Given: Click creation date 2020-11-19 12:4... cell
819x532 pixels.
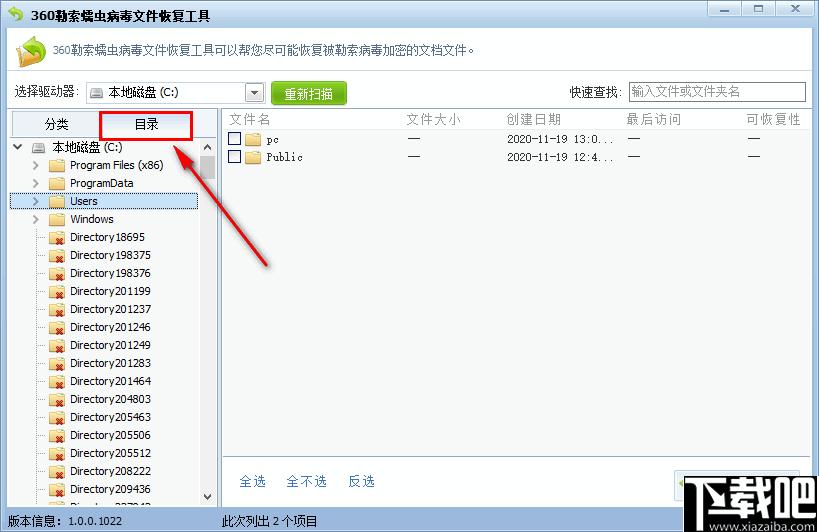Looking at the screenshot, I should click(x=560, y=157).
